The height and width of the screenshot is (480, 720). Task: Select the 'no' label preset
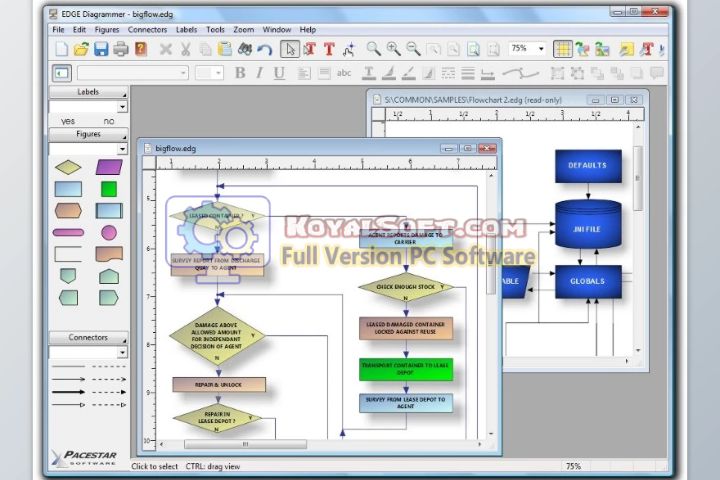[109, 121]
